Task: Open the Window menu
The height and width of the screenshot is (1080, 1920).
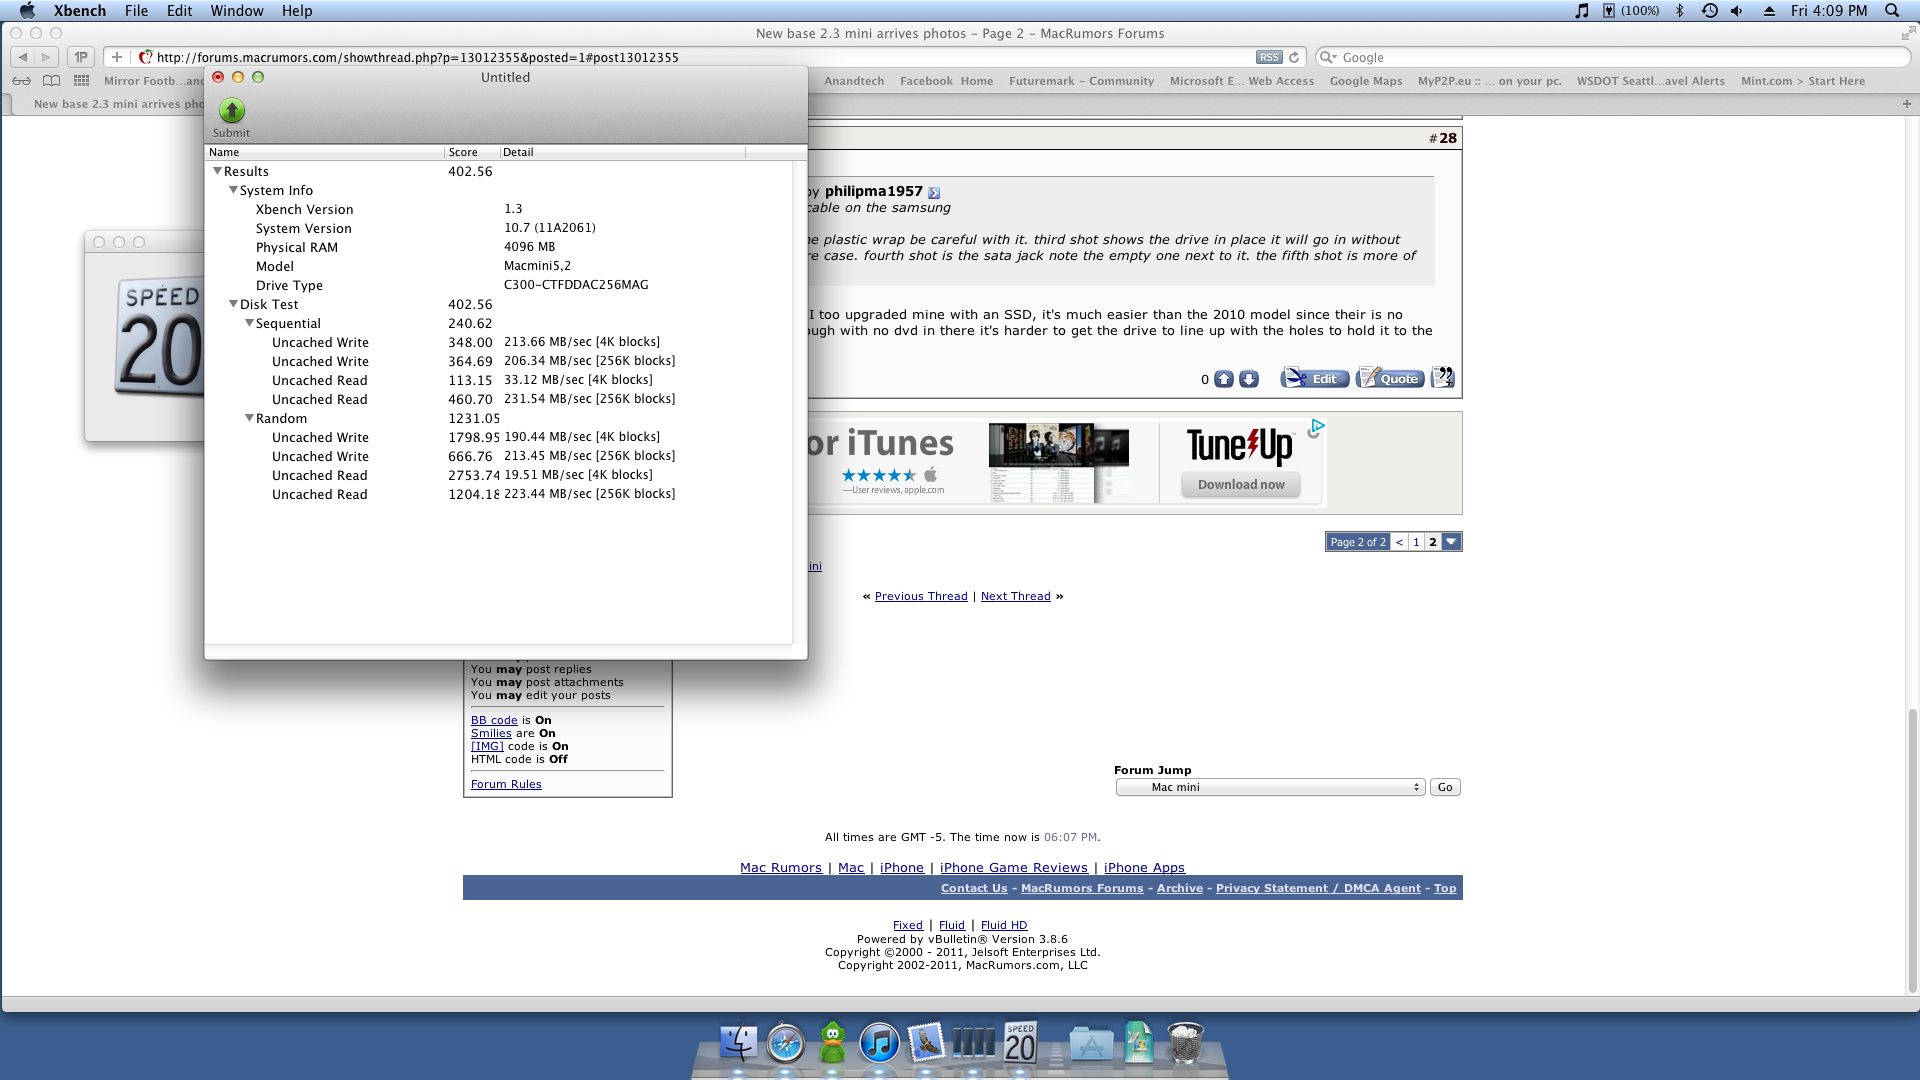Action: 237,11
